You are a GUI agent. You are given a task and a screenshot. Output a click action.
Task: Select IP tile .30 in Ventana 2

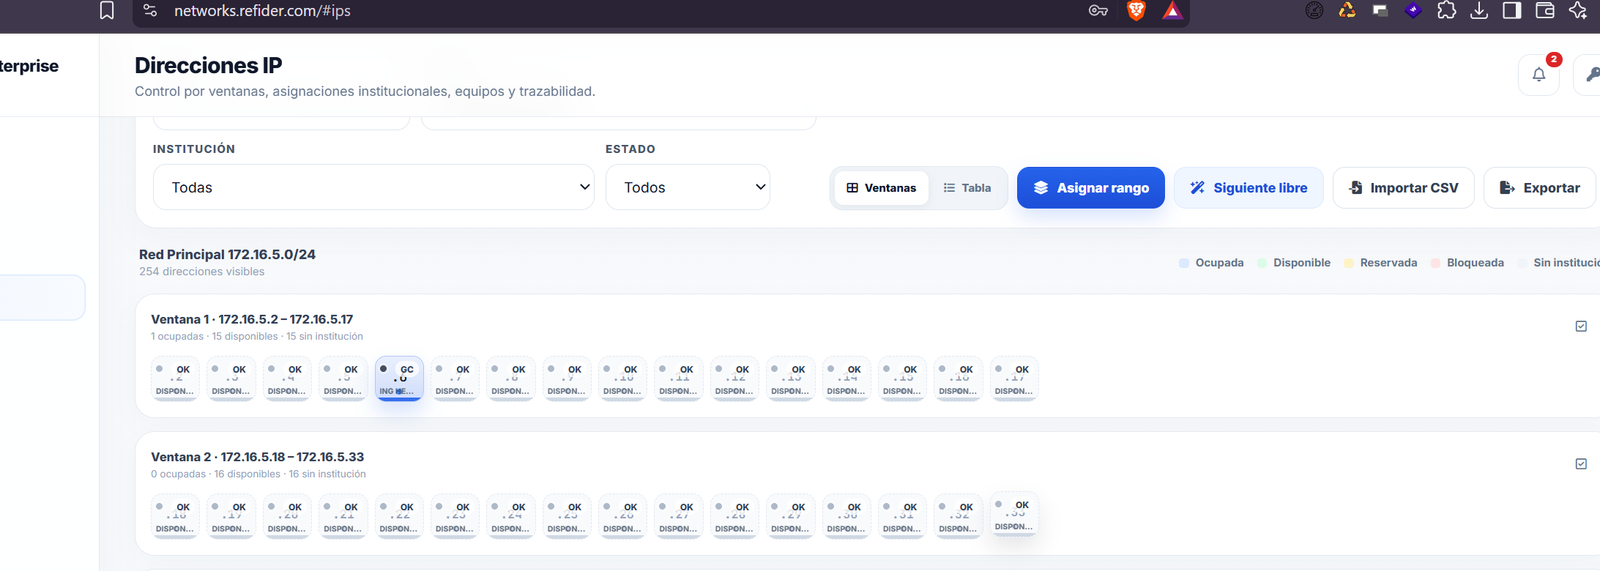click(x=847, y=517)
